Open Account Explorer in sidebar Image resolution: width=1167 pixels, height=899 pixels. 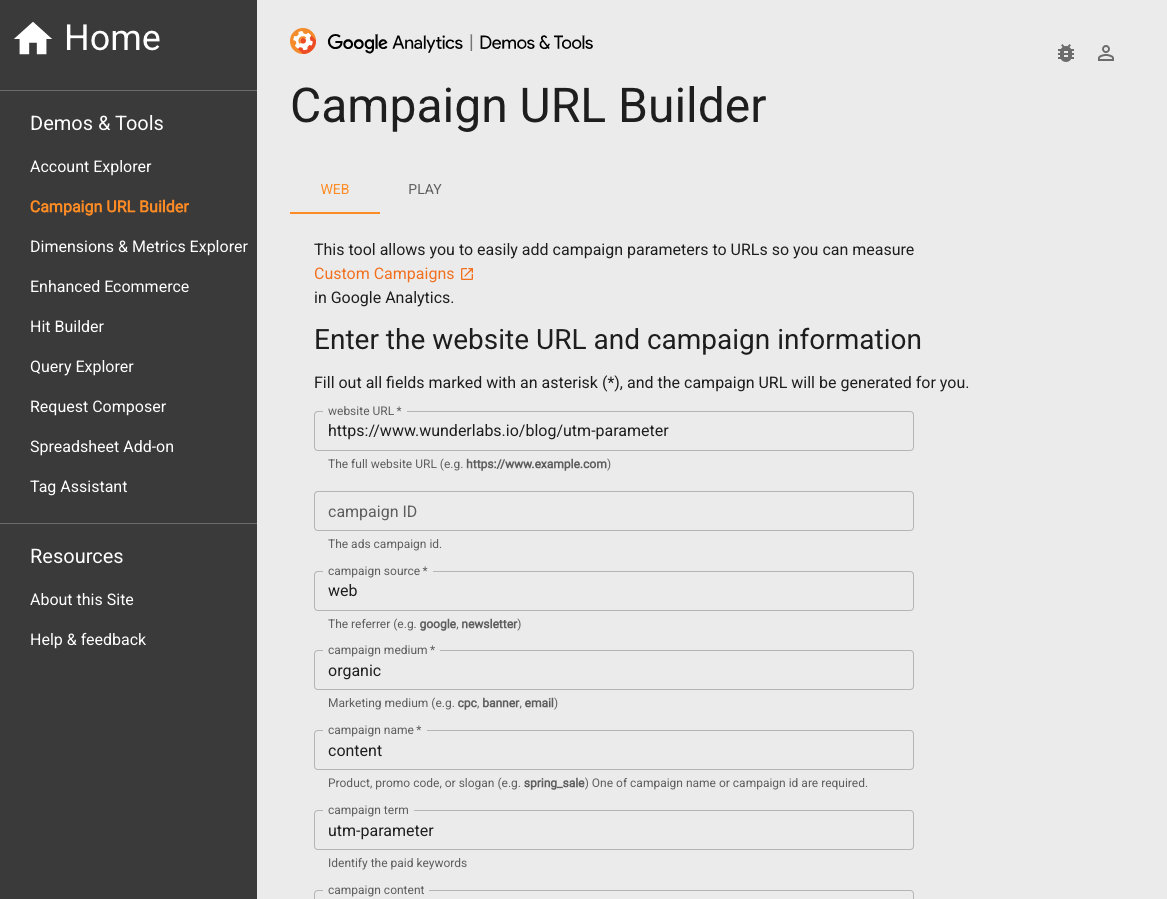(91, 167)
